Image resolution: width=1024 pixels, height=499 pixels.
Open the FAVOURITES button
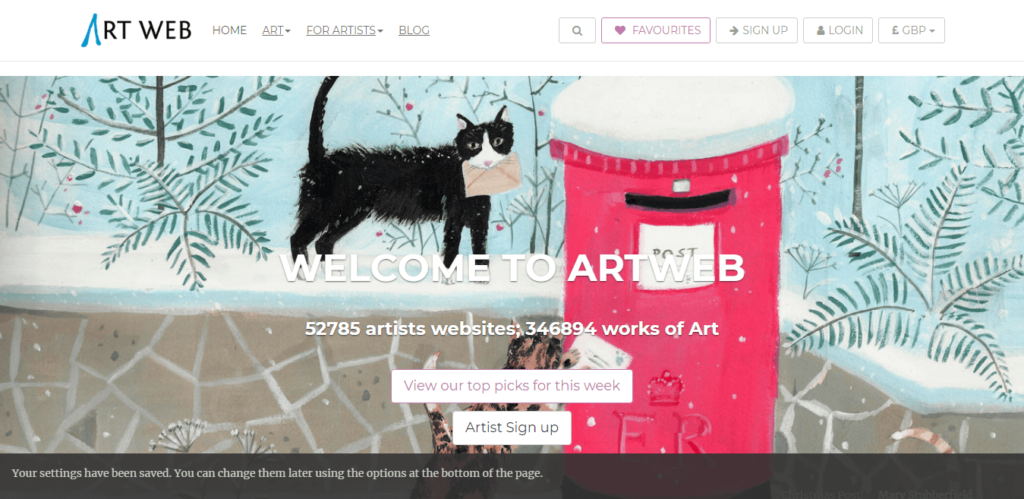coord(656,30)
